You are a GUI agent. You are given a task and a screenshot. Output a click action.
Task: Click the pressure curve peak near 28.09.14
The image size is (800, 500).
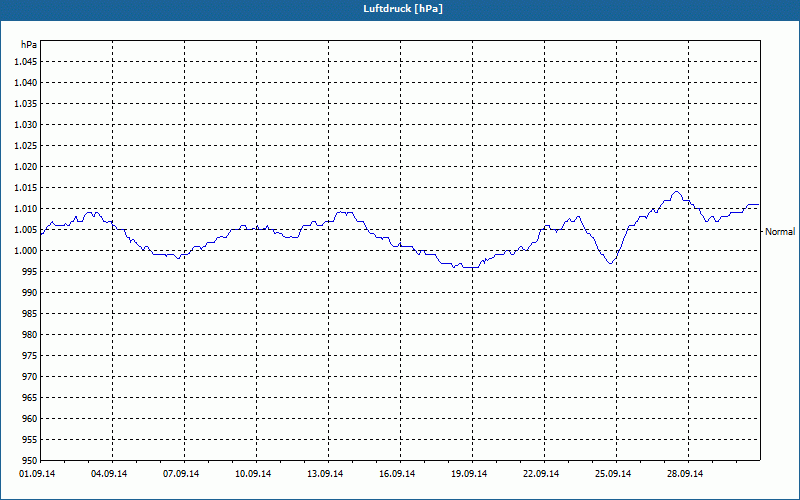[677, 192]
